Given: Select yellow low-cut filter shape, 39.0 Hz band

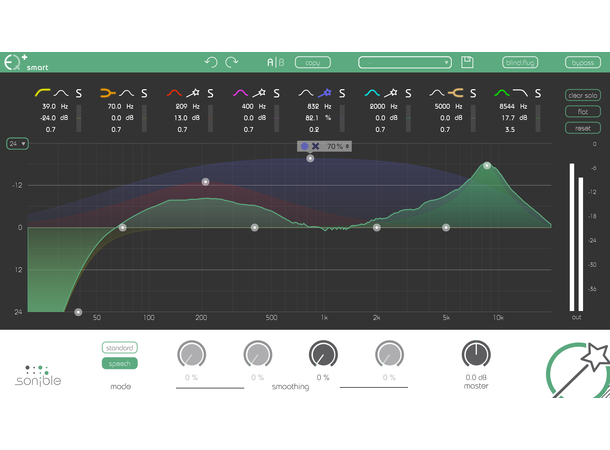Looking at the screenshot, I should [x=42, y=93].
